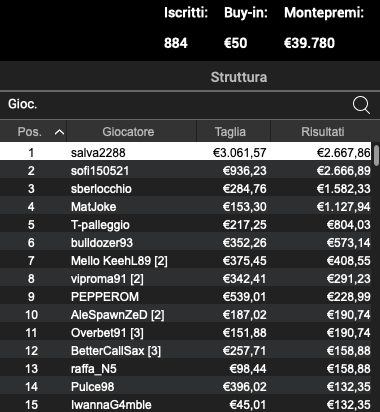Viewport: 380px width, 412px height.
Task: Open the Struttura tab
Action: point(239,77)
